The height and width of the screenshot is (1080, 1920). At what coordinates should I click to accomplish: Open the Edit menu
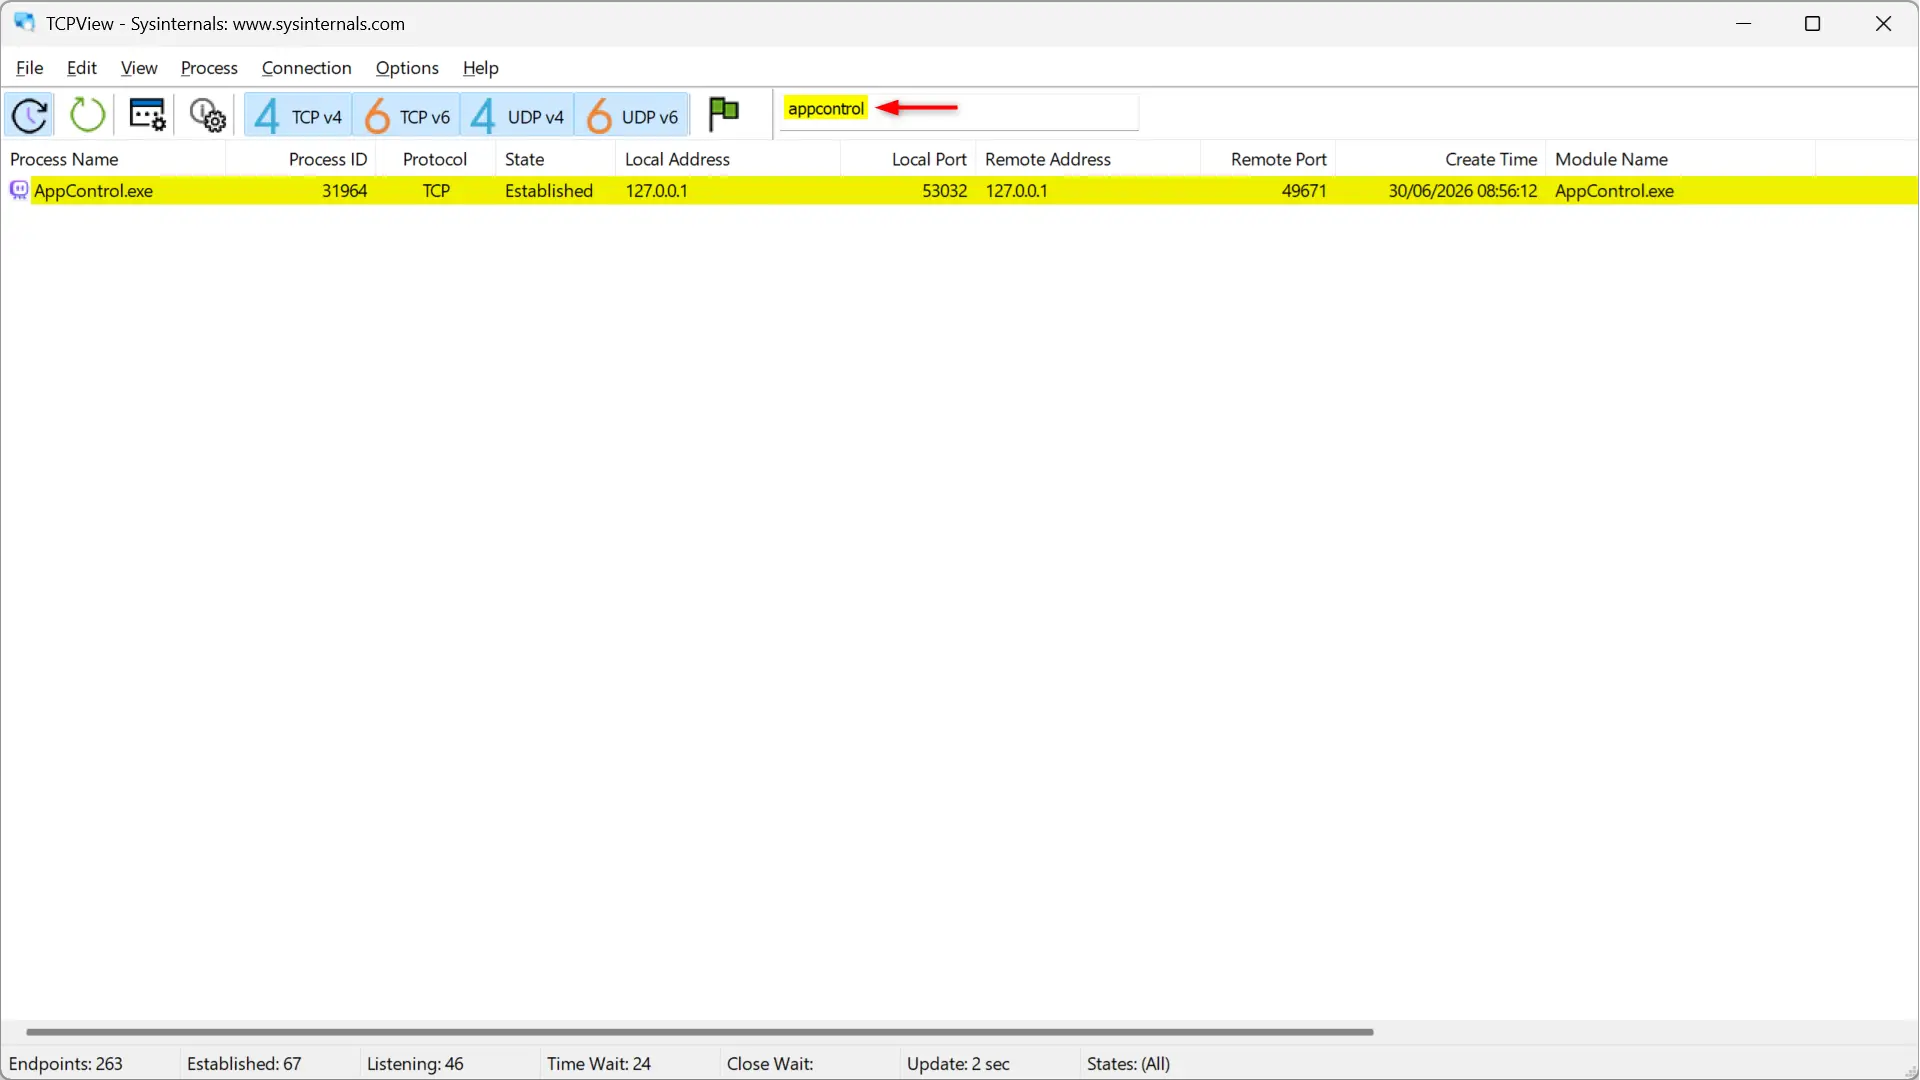pyautogui.click(x=82, y=68)
